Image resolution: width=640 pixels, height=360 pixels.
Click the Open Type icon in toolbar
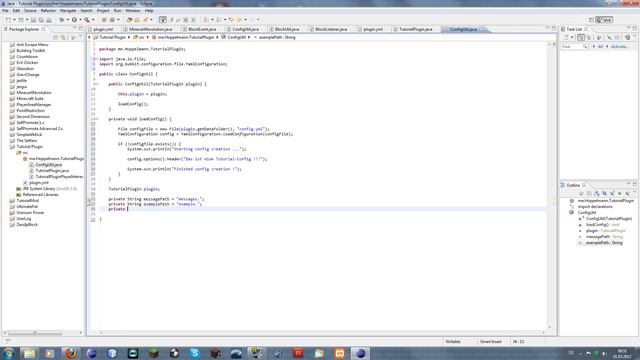click(x=130, y=20)
